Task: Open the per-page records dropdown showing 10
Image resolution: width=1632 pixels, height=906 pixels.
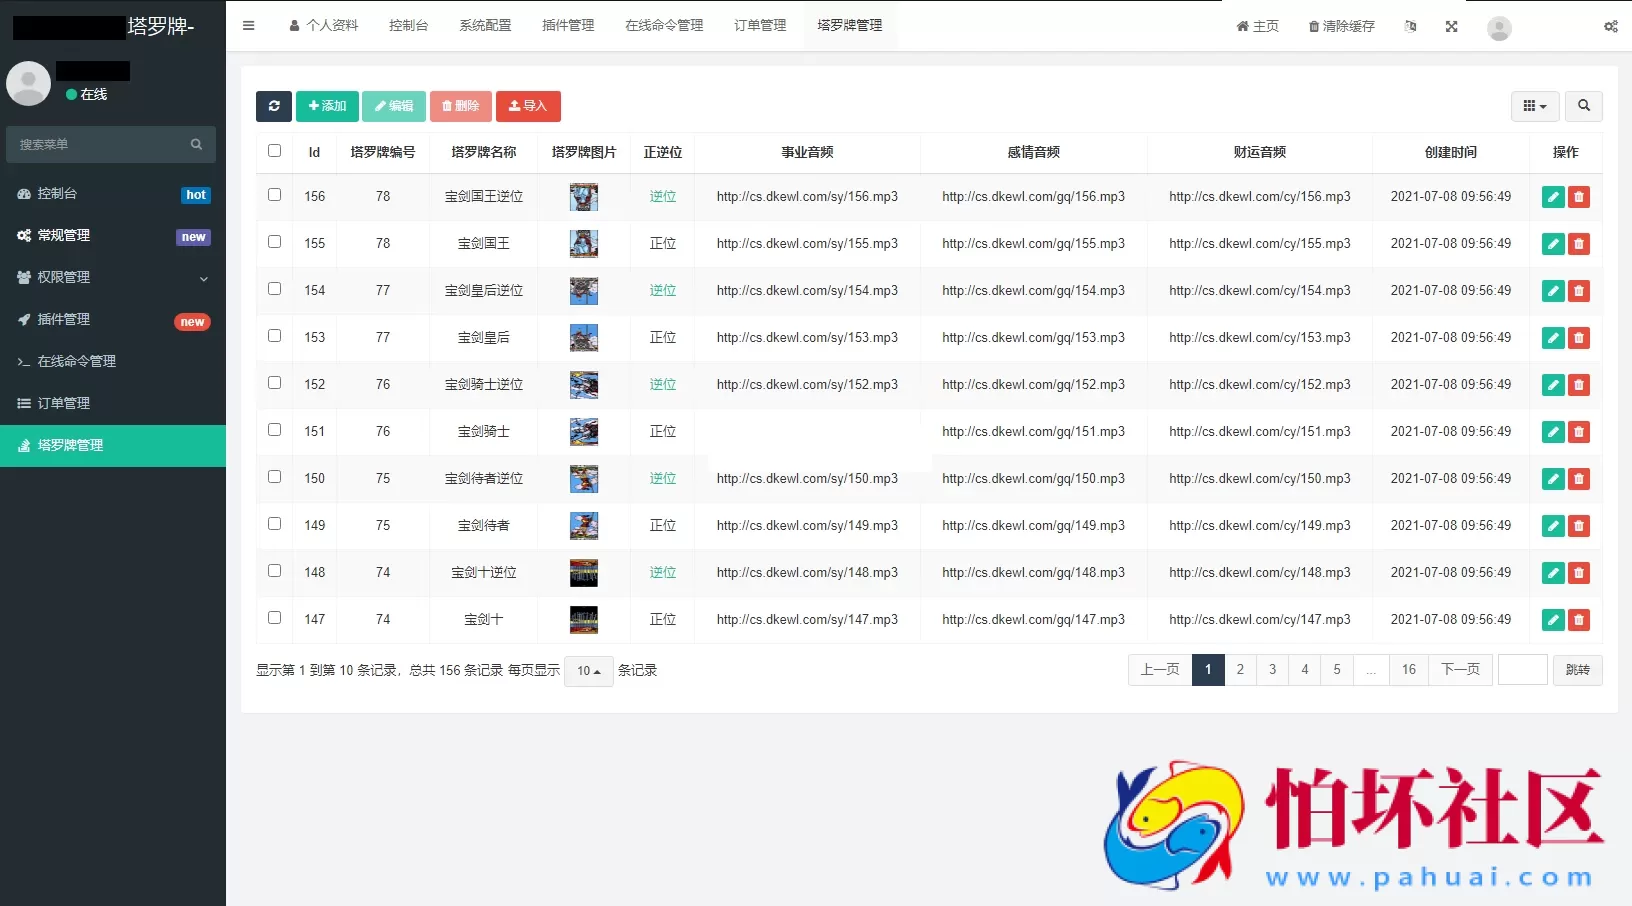Action: tap(588, 671)
